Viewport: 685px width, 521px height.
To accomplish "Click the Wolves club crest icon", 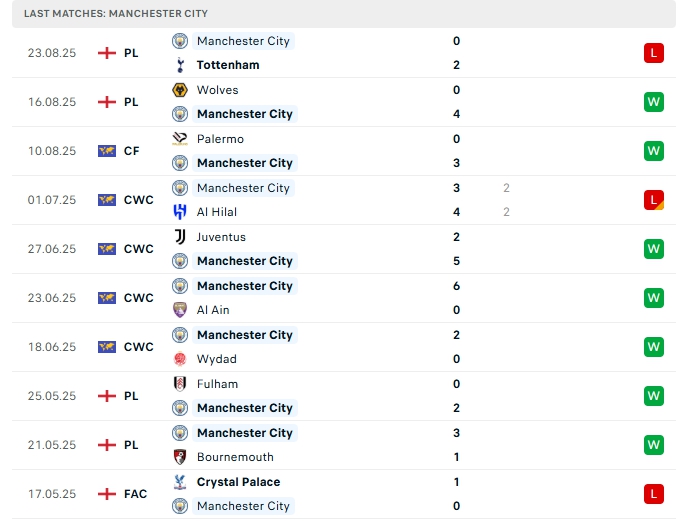I will pos(180,90).
